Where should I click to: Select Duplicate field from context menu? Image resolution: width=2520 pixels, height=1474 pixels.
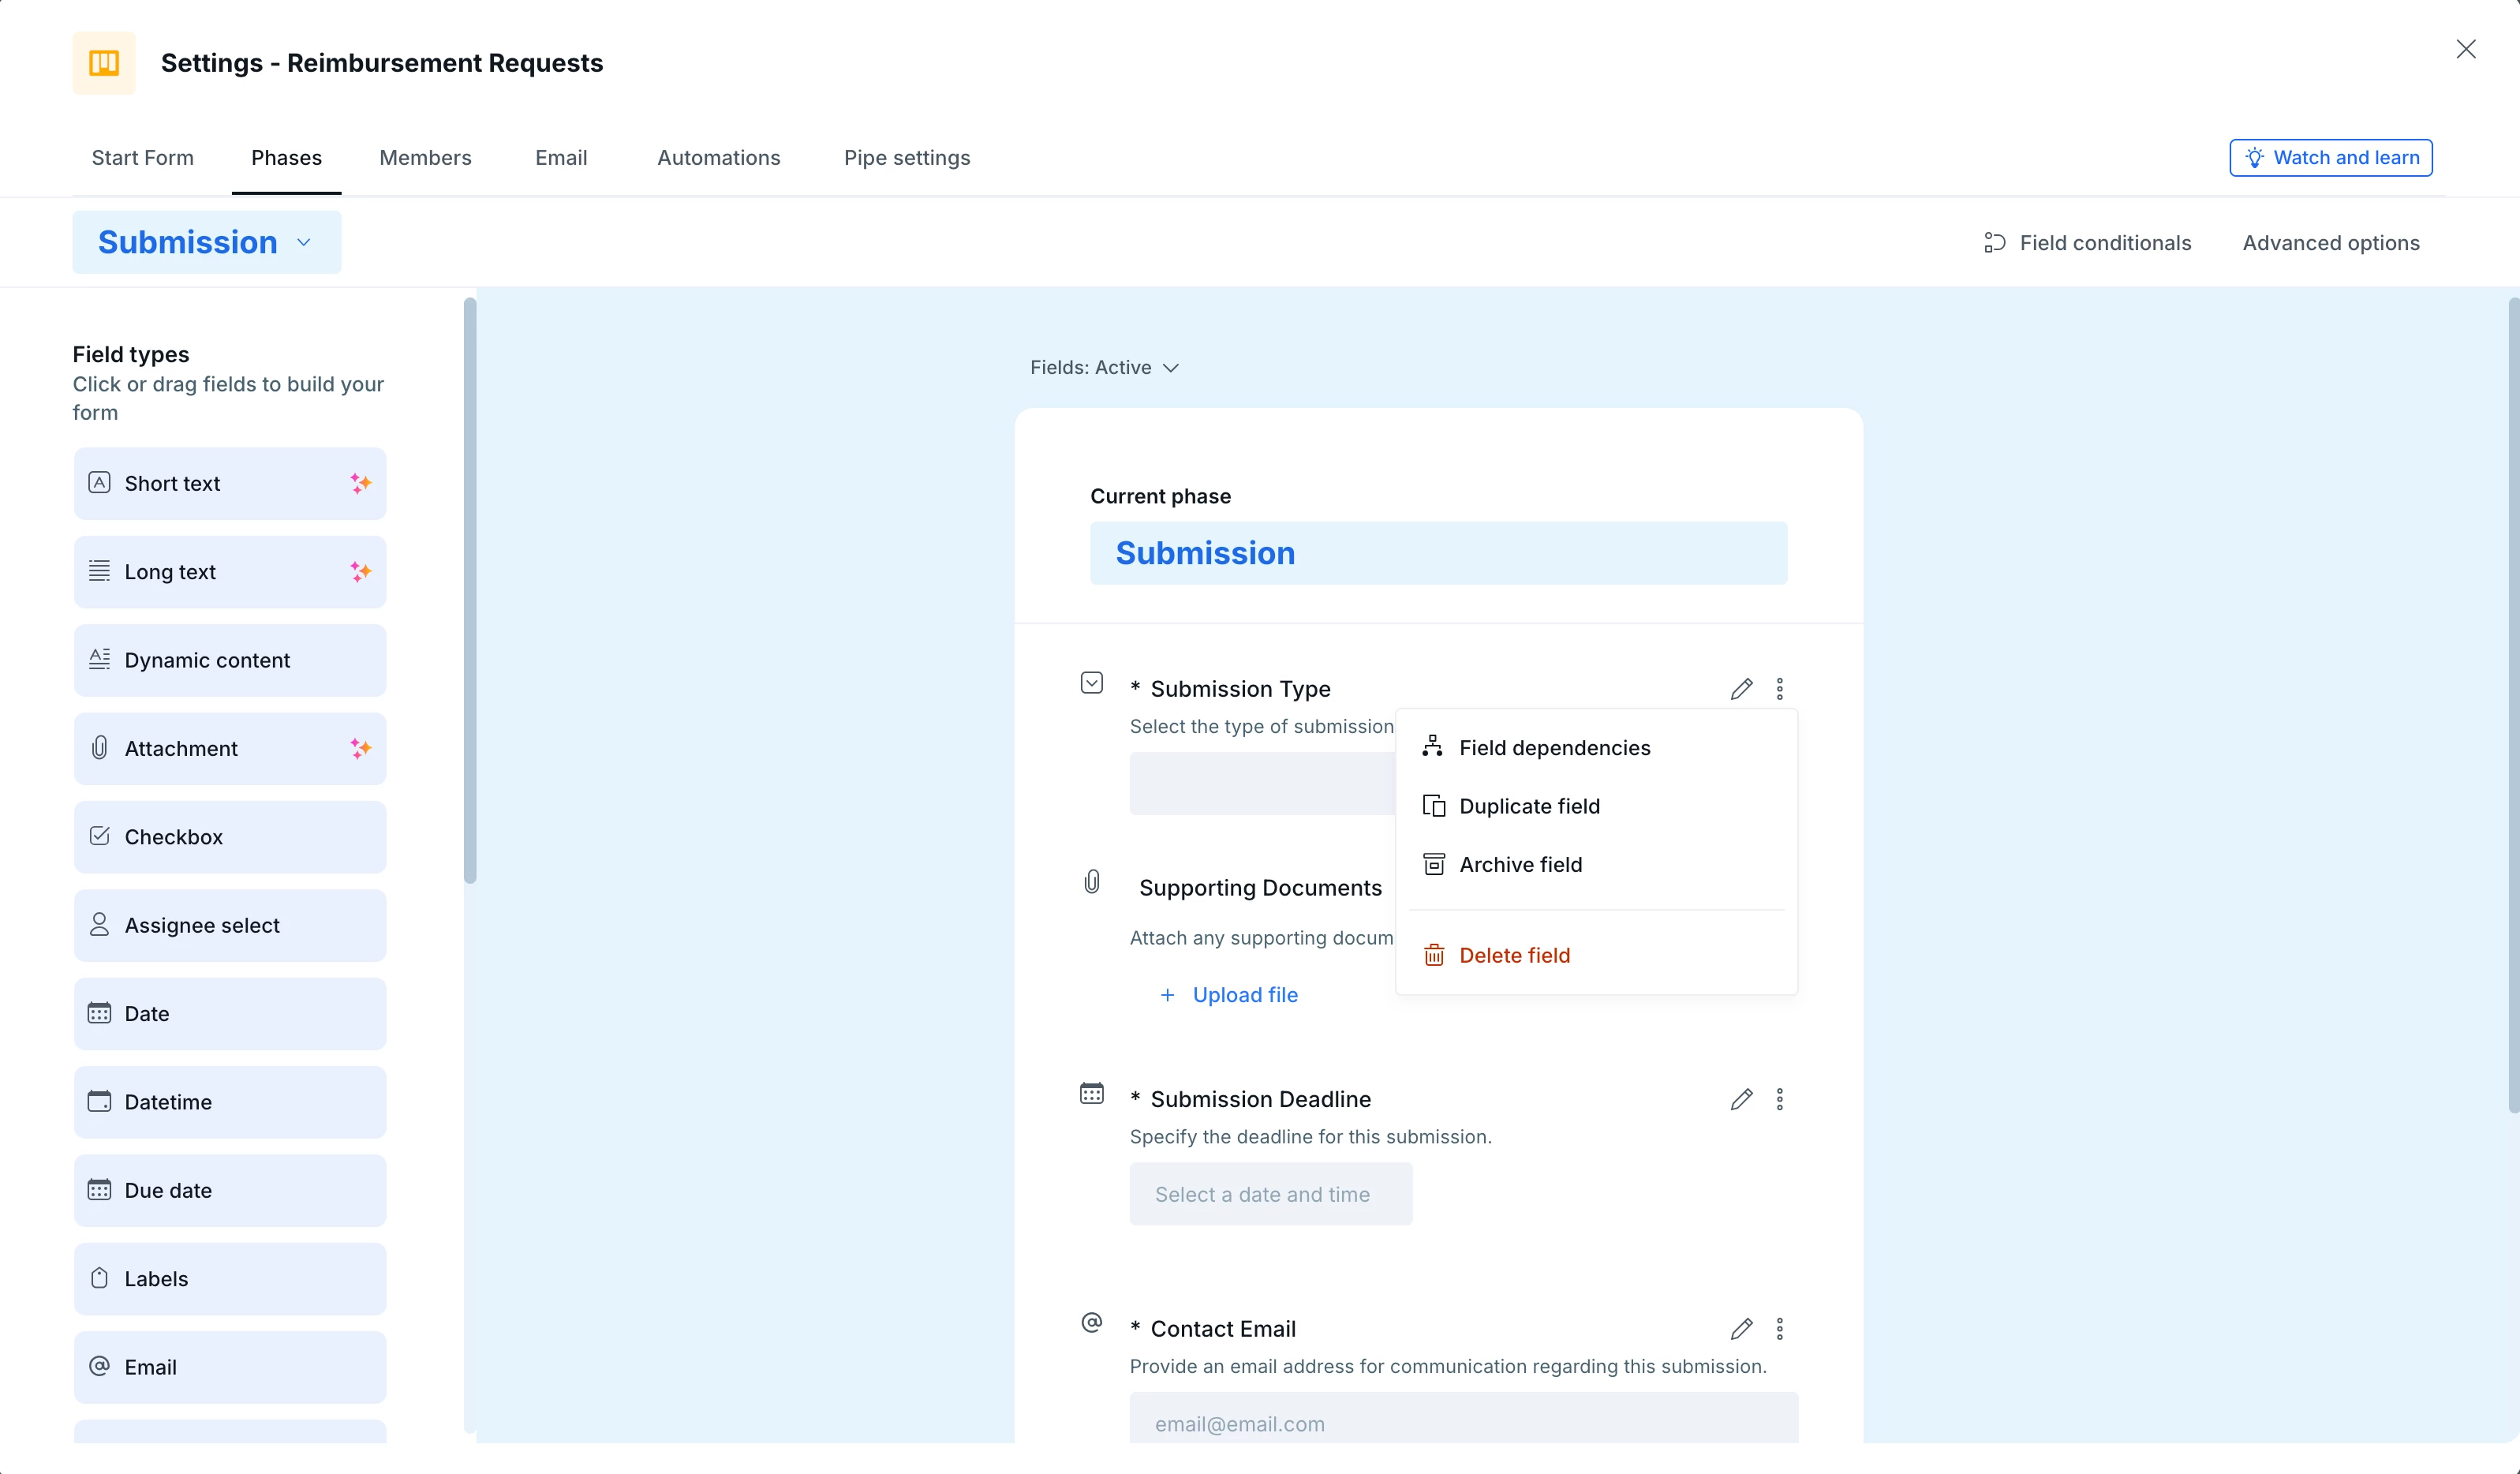(1528, 806)
